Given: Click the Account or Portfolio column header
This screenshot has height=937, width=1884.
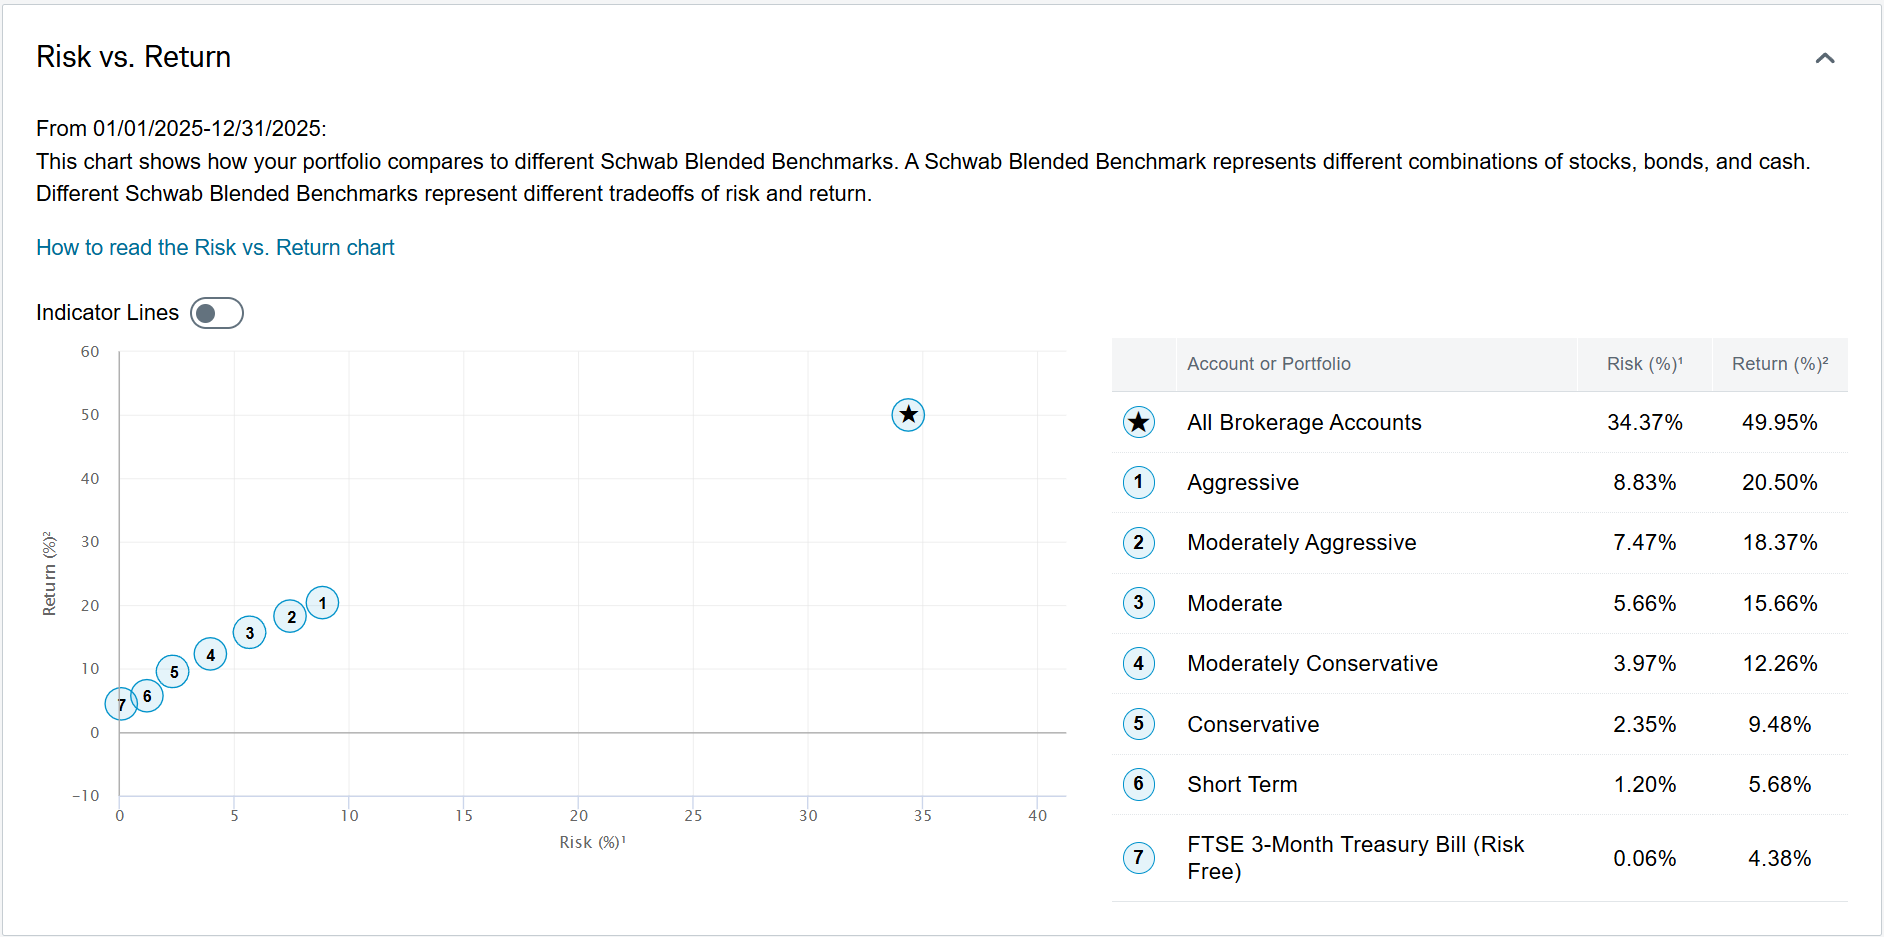Looking at the screenshot, I should pos(1268,364).
